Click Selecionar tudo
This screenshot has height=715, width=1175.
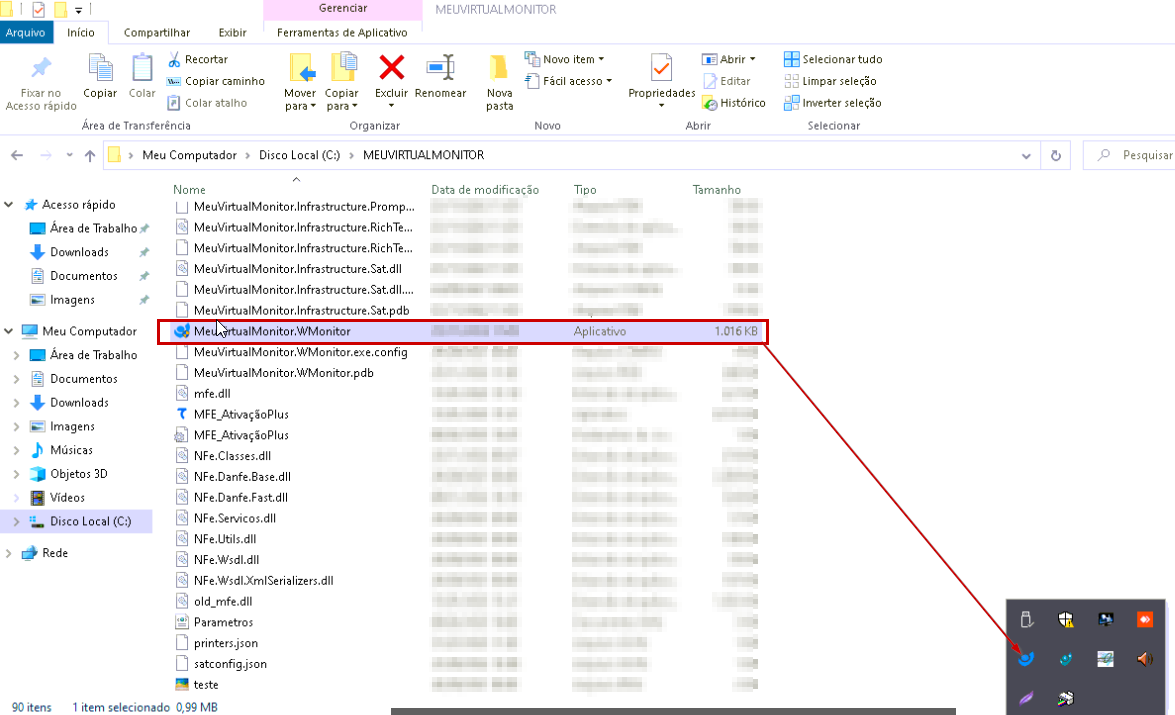pyautogui.click(x=833, y=59)
